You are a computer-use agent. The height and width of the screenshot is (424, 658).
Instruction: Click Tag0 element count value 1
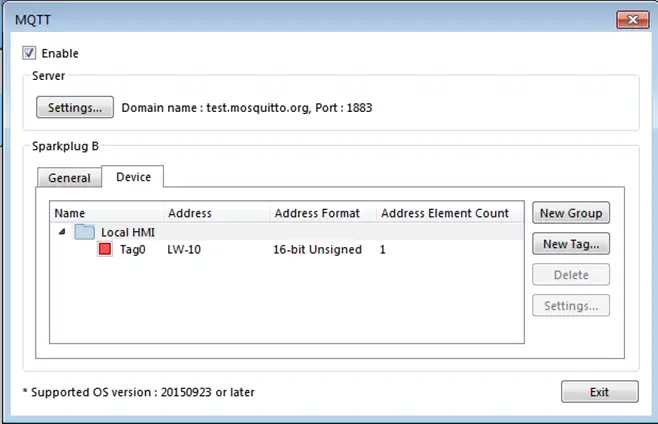[382, 250]
